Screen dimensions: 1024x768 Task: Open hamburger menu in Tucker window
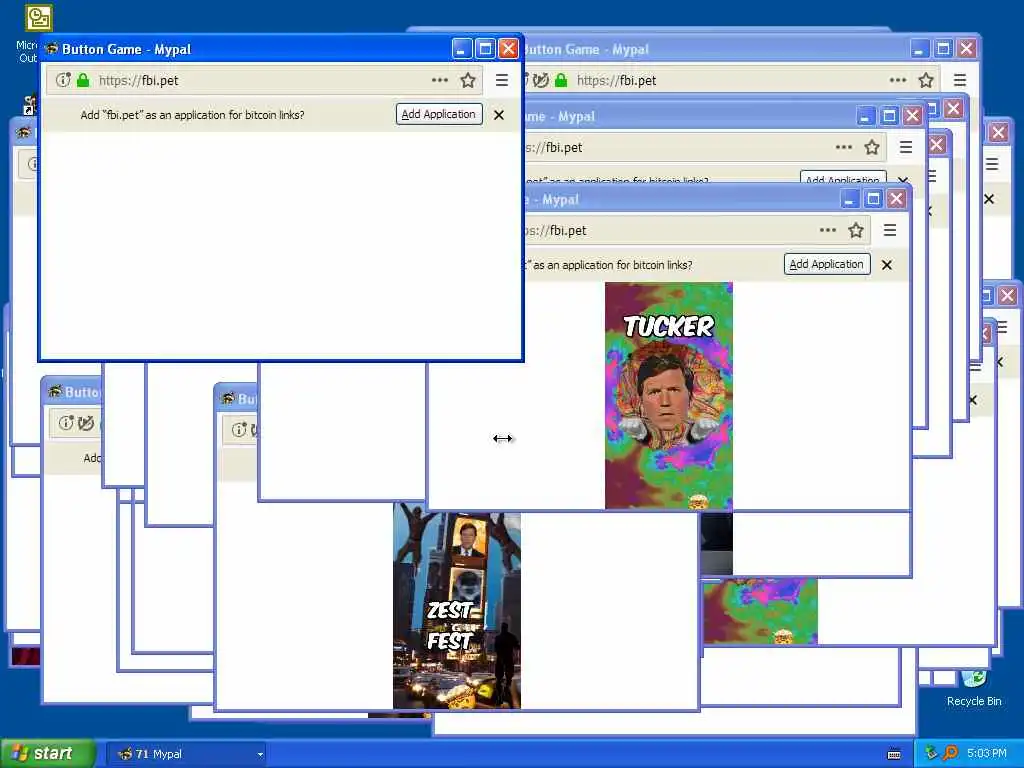click(x=889, y=230)
